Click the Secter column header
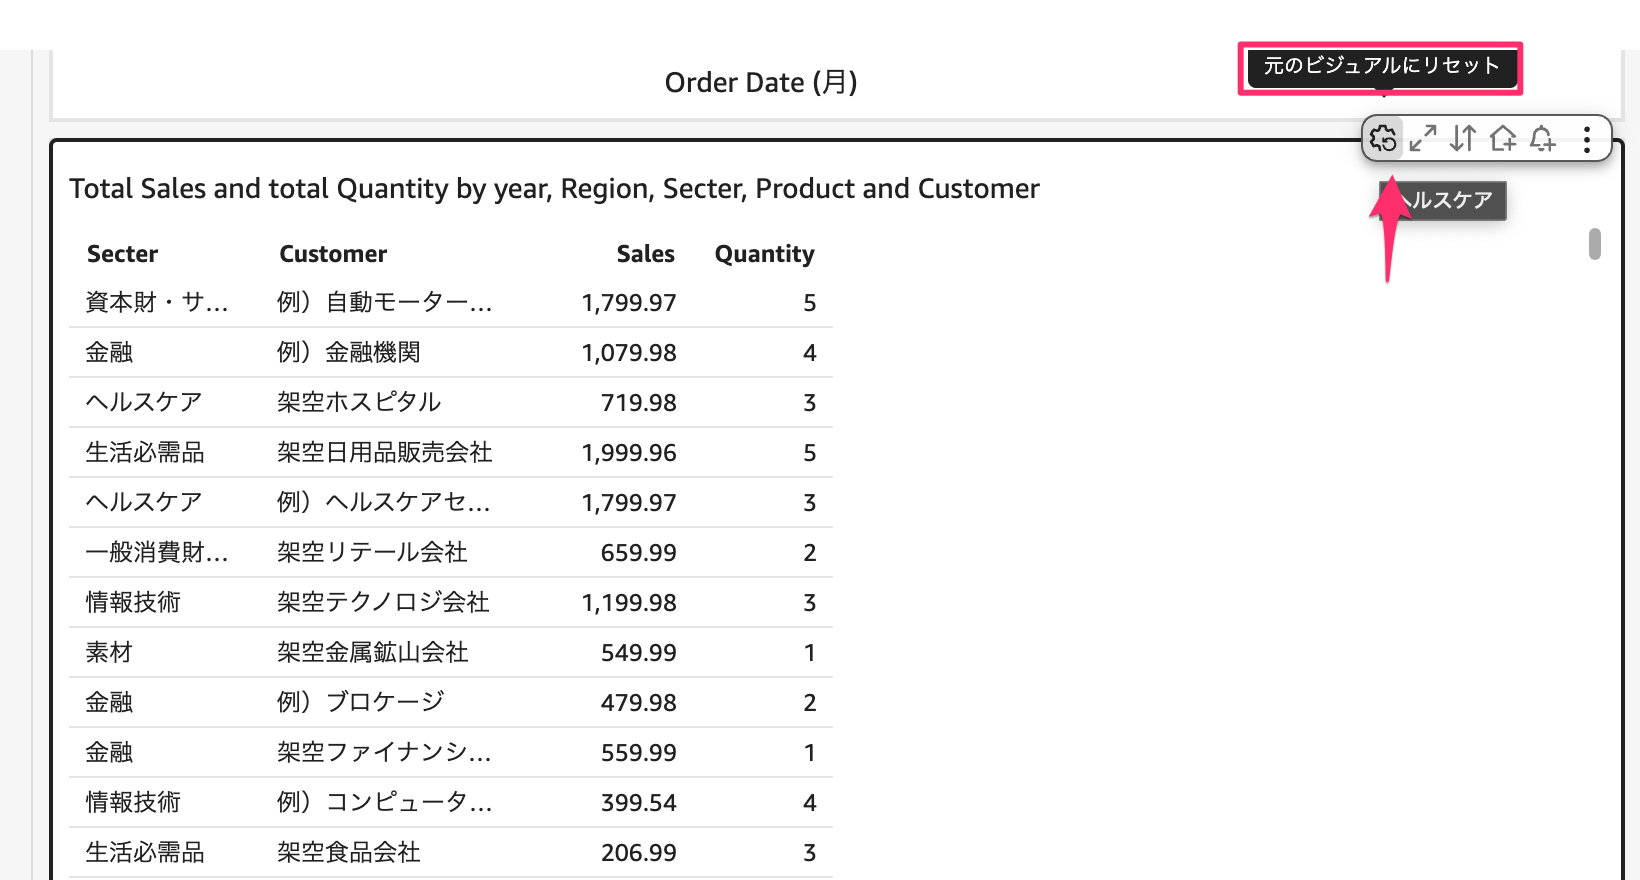The width and height of the screenshot is (1640, 880). click(x=122, y=254)
